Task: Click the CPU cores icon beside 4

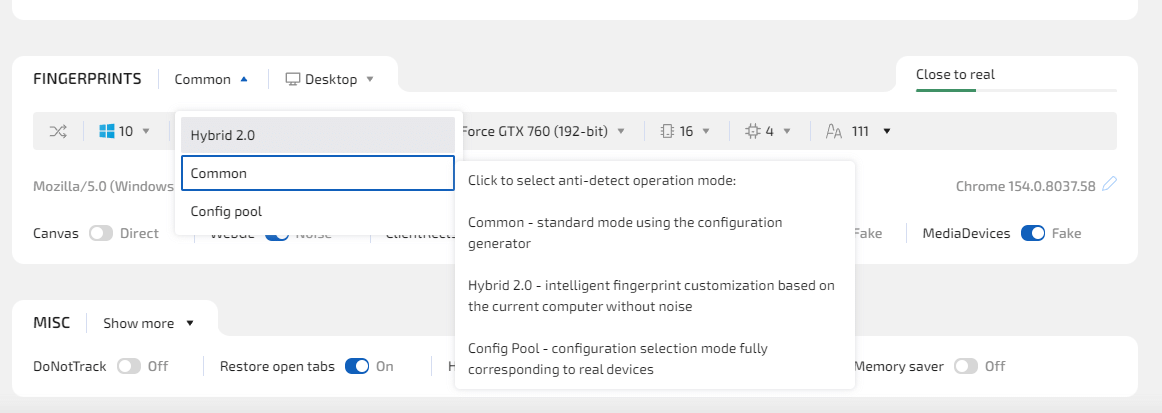Action: pos(753,131)
